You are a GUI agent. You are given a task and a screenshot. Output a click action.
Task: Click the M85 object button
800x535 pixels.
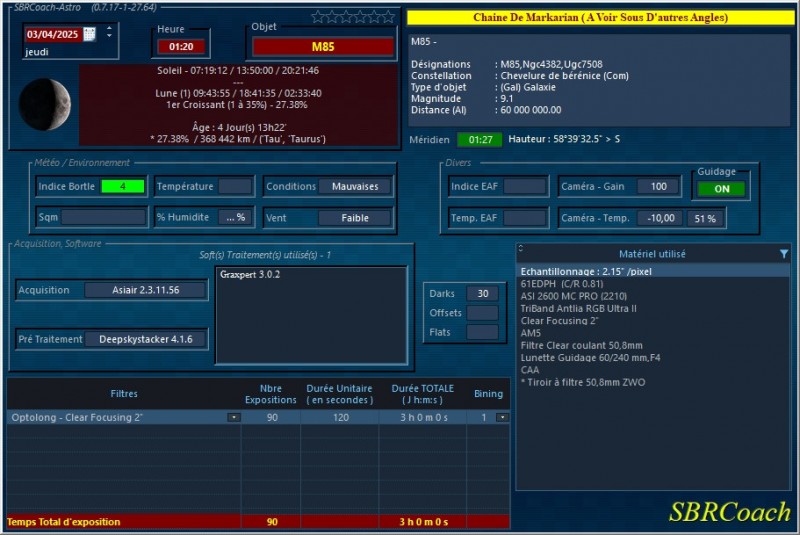(x=323, y=47)
